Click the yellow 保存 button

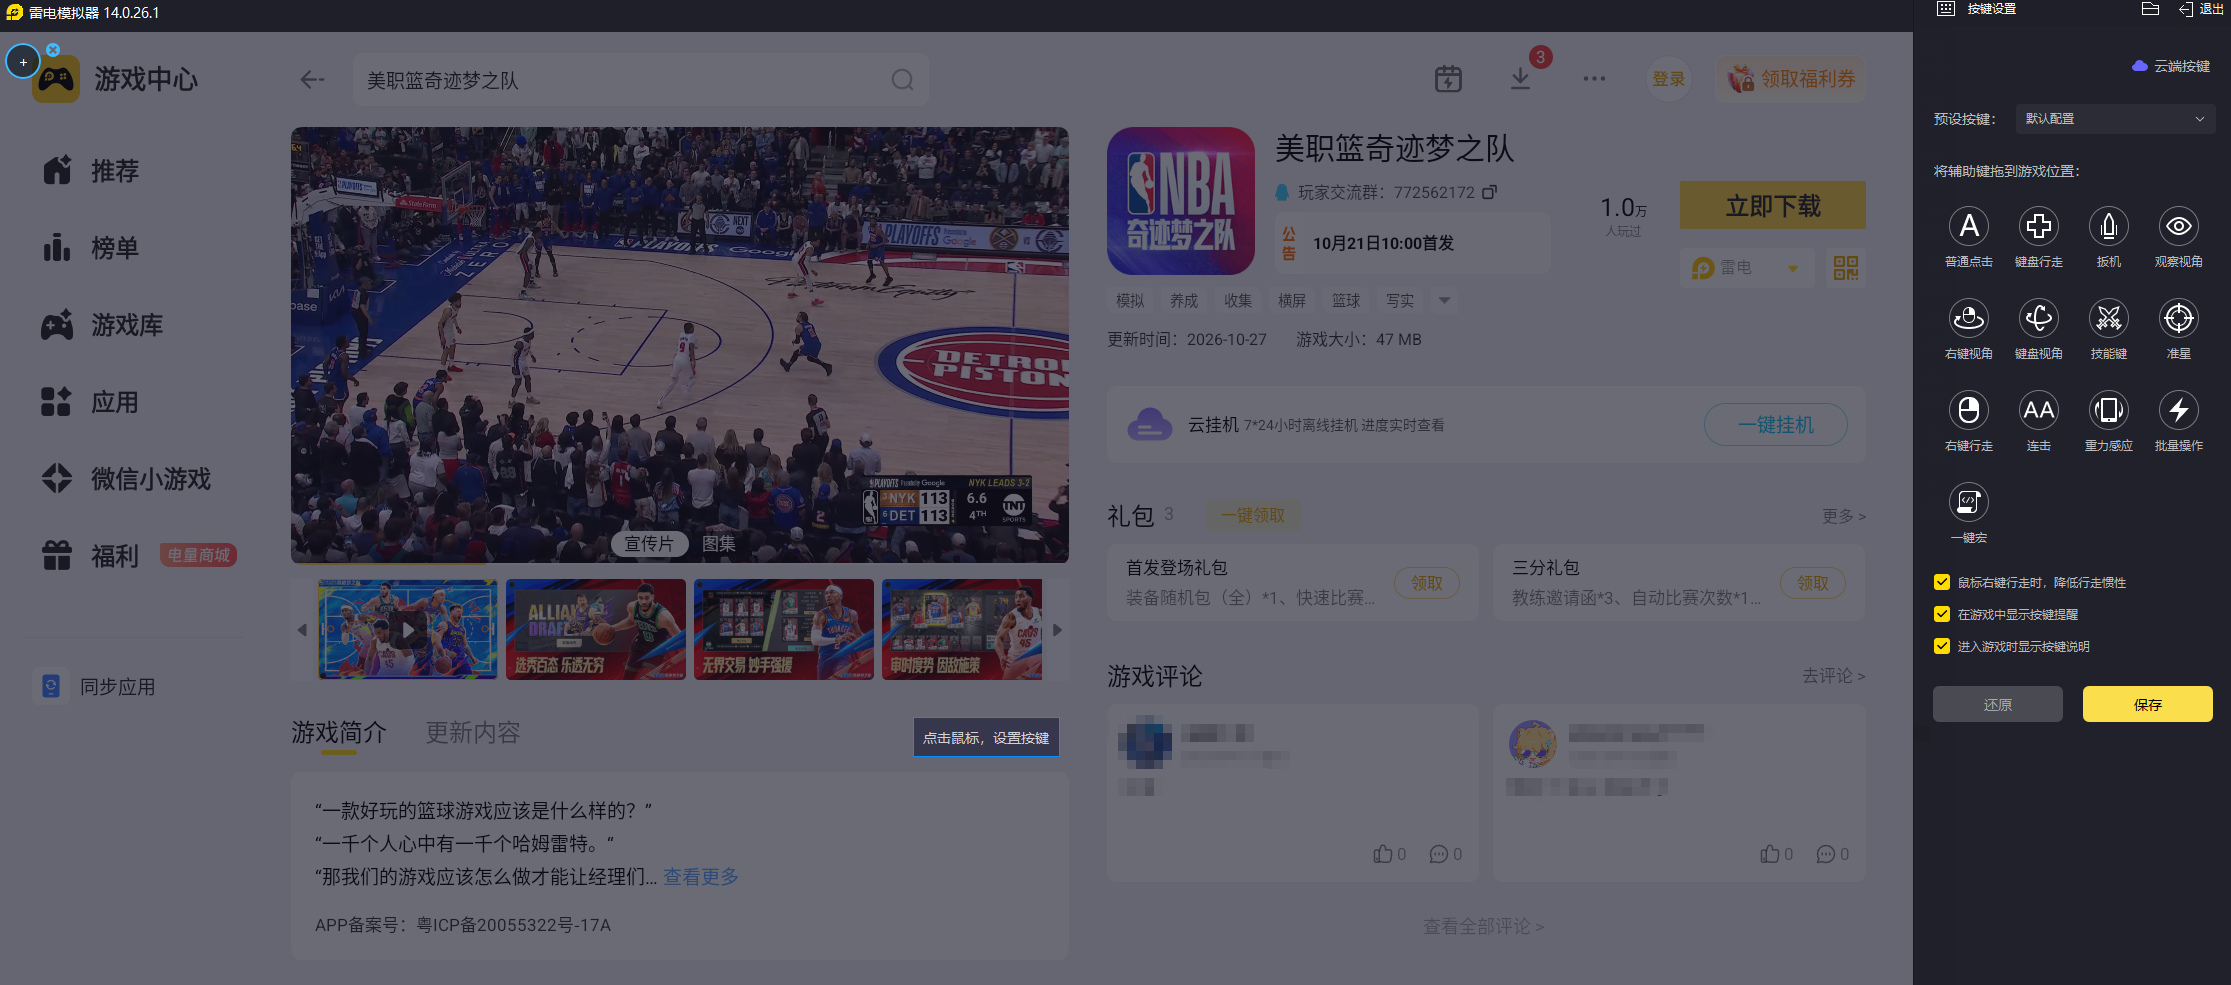[x=2147, y=704]
